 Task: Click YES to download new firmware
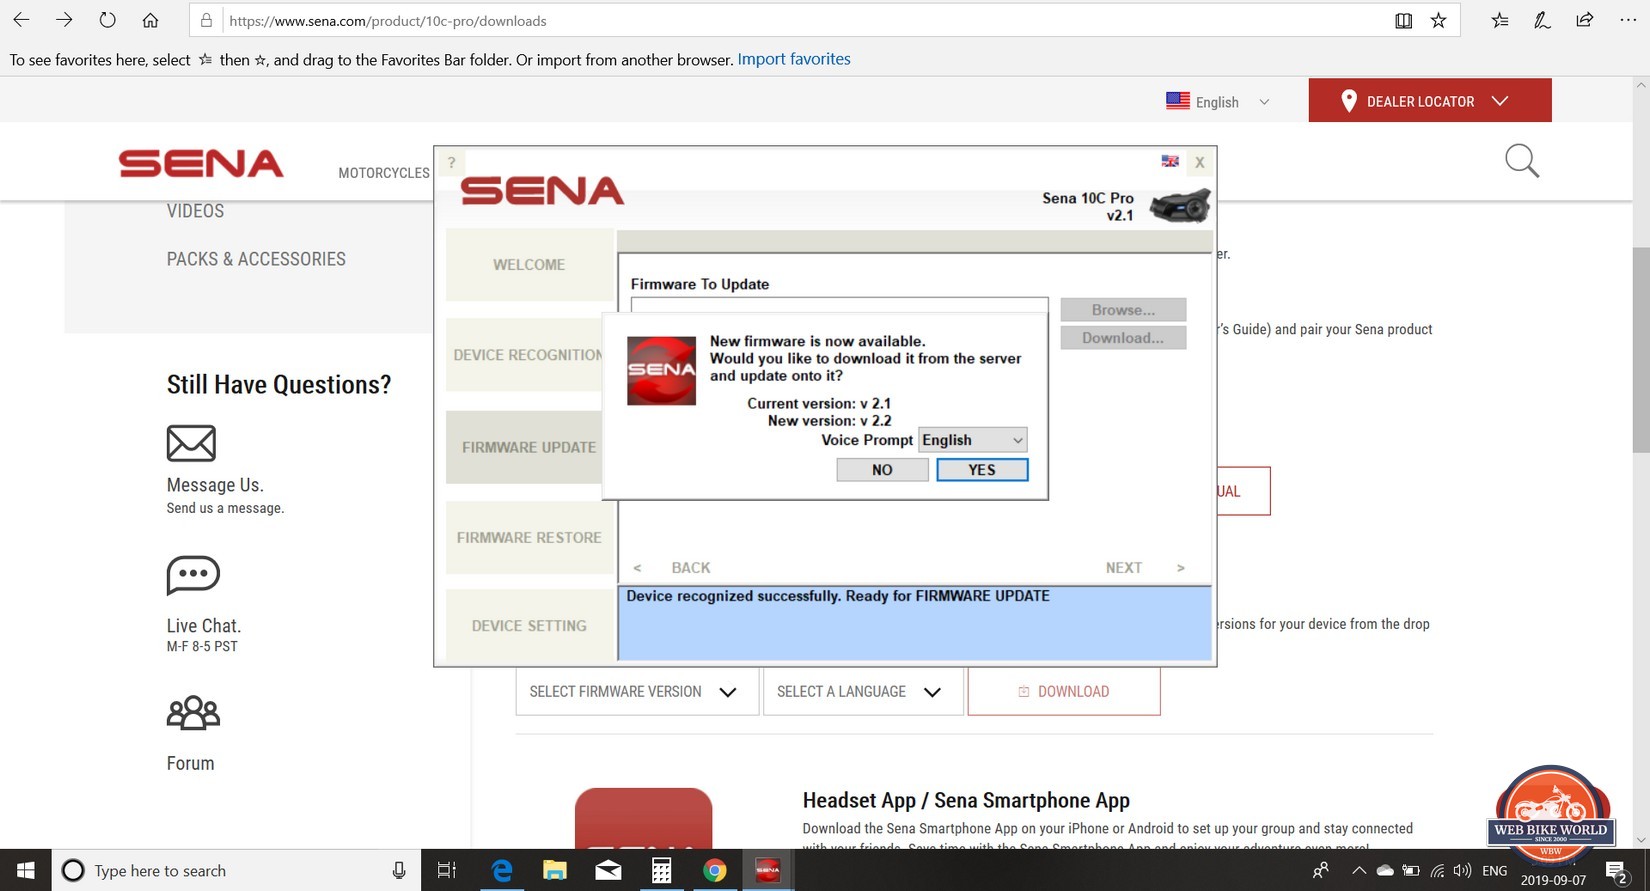coord(981,470)
